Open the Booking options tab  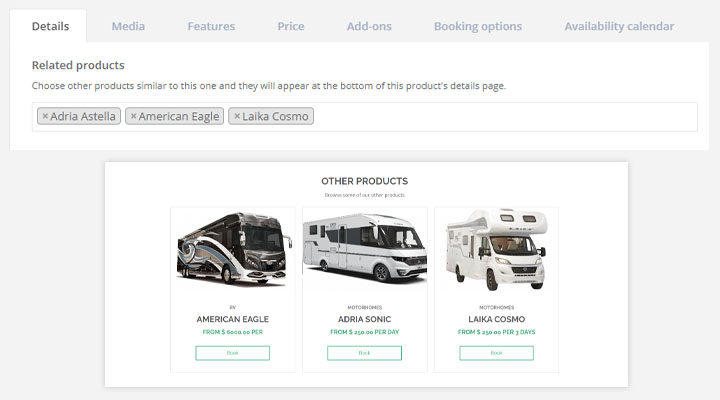[x=478, y=26]
